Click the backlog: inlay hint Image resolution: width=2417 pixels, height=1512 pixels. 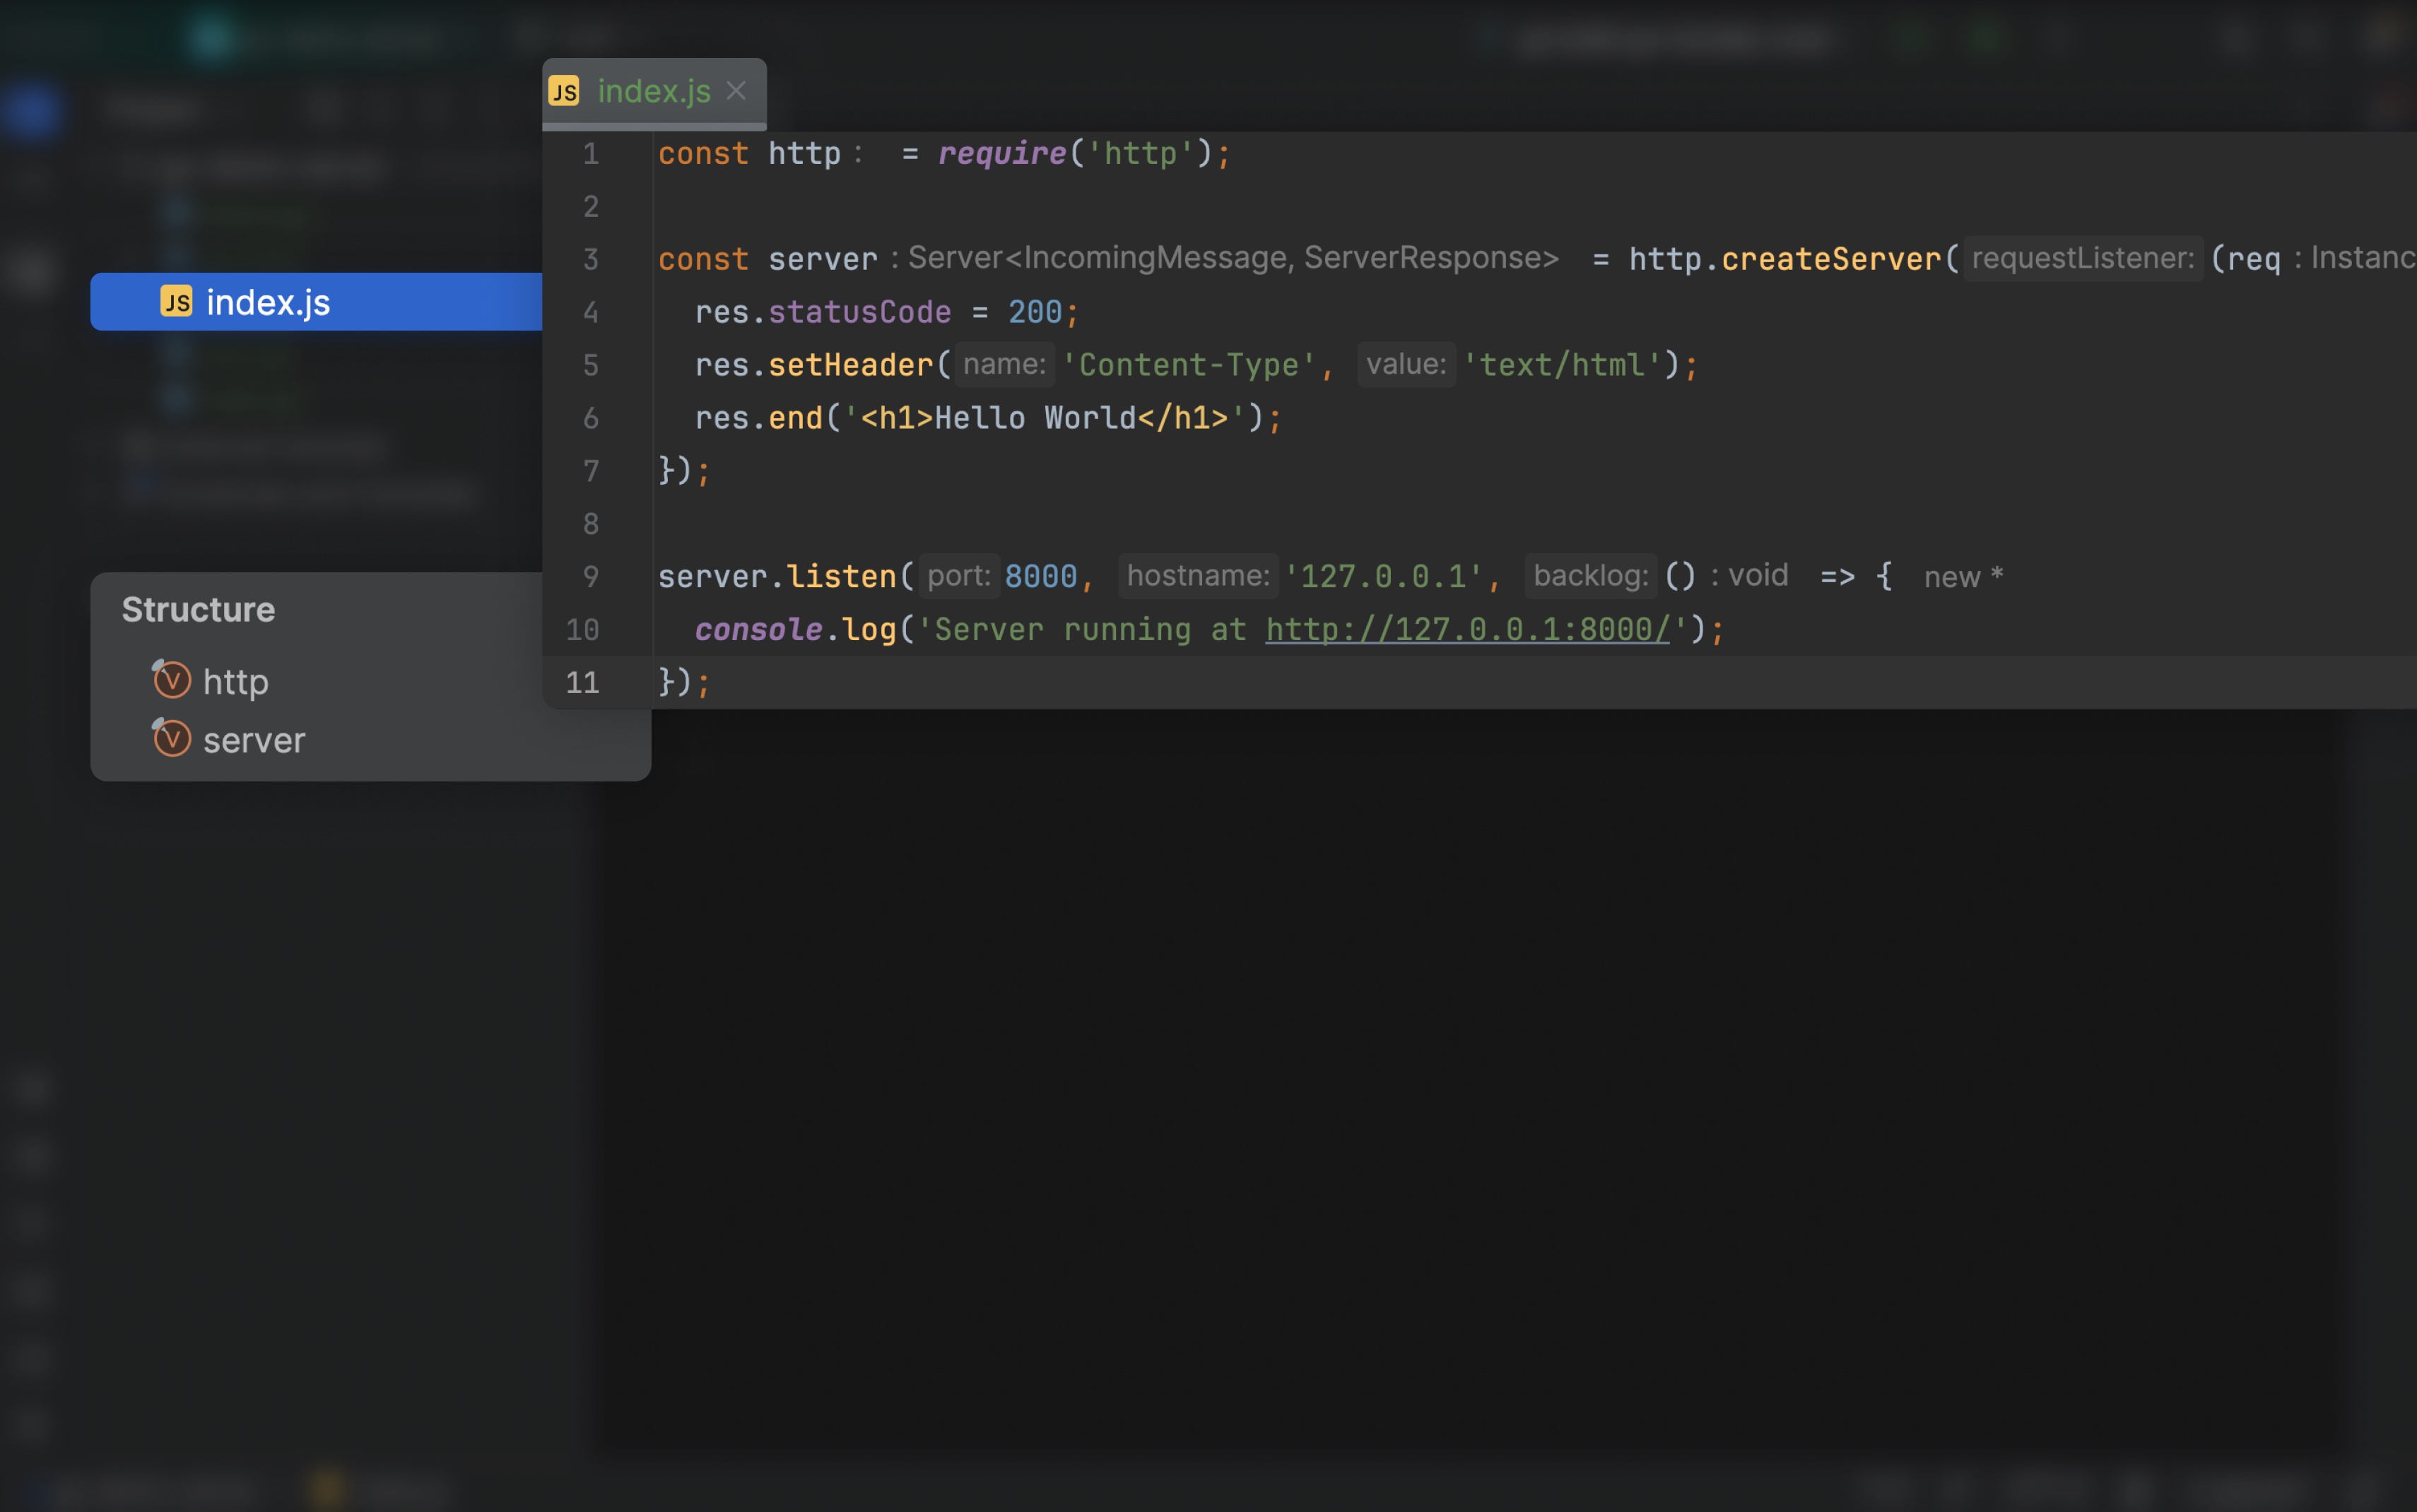1589,575
